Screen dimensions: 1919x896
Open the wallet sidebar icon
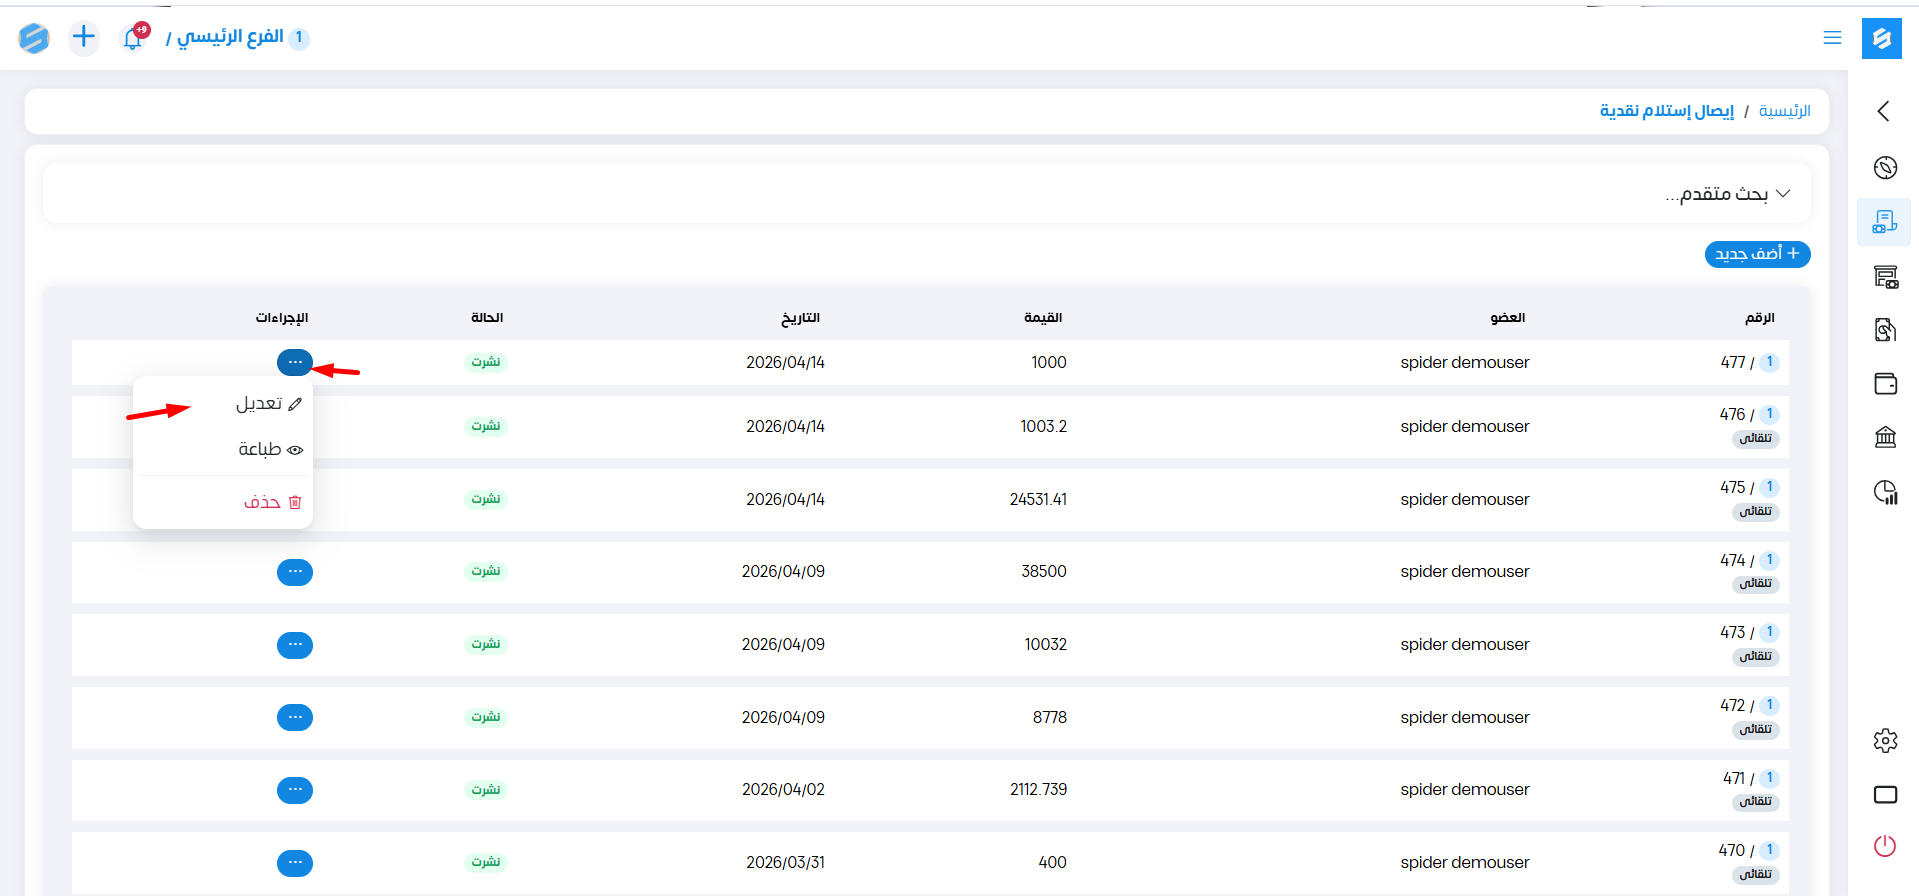[x=1885, y=384]
